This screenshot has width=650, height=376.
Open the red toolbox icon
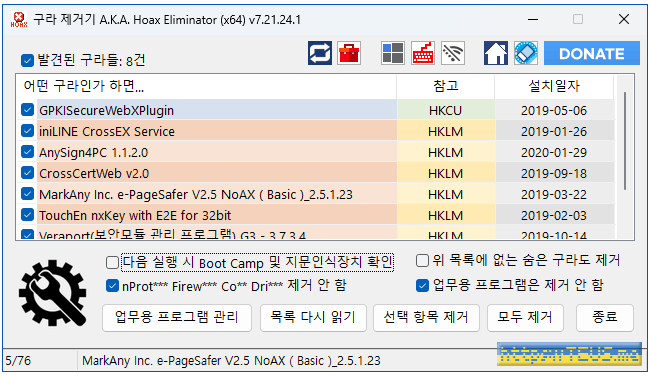pyautogui.click(x=349, y=53)
